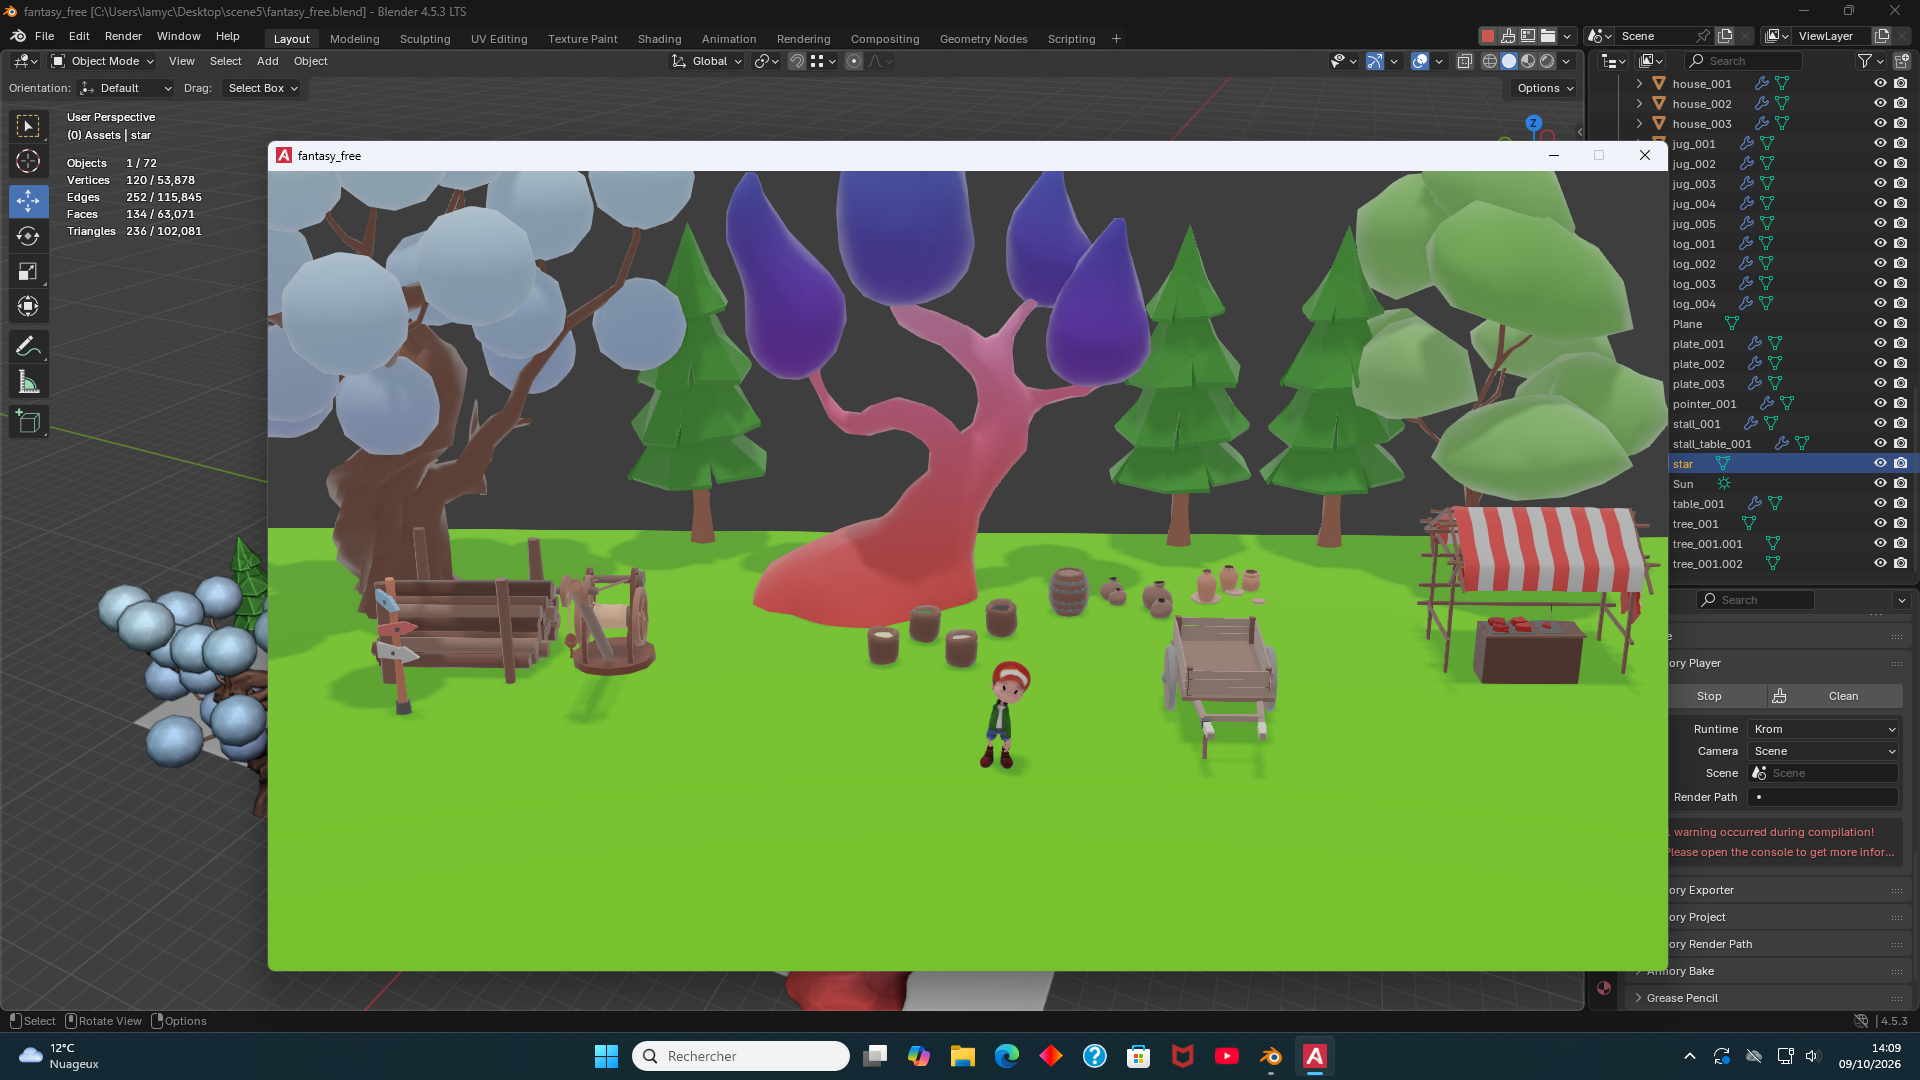This screenshot has width=1920, height=1080.
Task: Open Blender from the Windows taskbar
Action: pyautogui.click(x=1271, y=1056)
